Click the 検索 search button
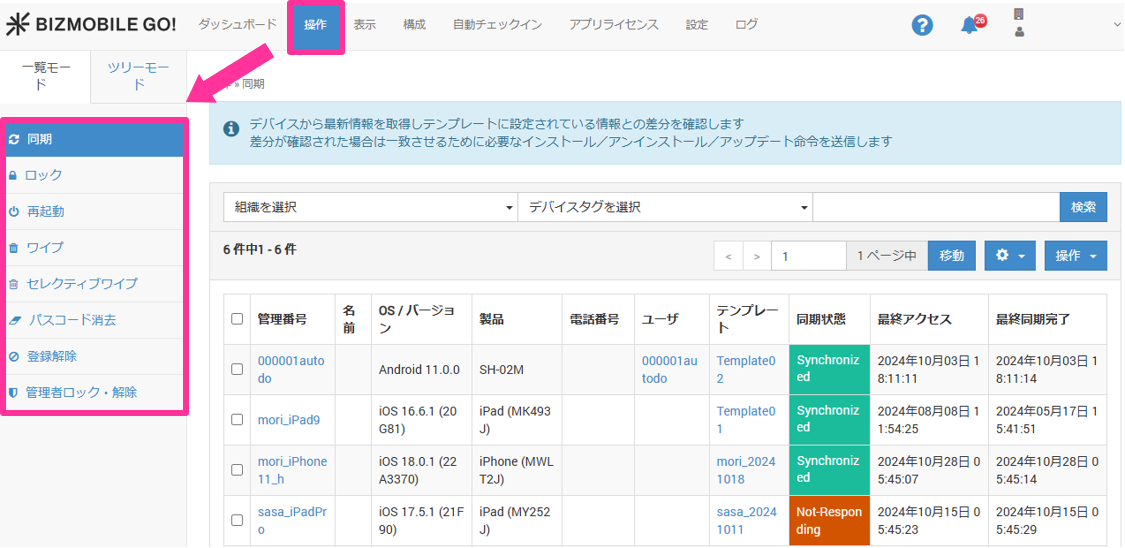Viewport: 1125px width, 548px height. point(1083,207)
